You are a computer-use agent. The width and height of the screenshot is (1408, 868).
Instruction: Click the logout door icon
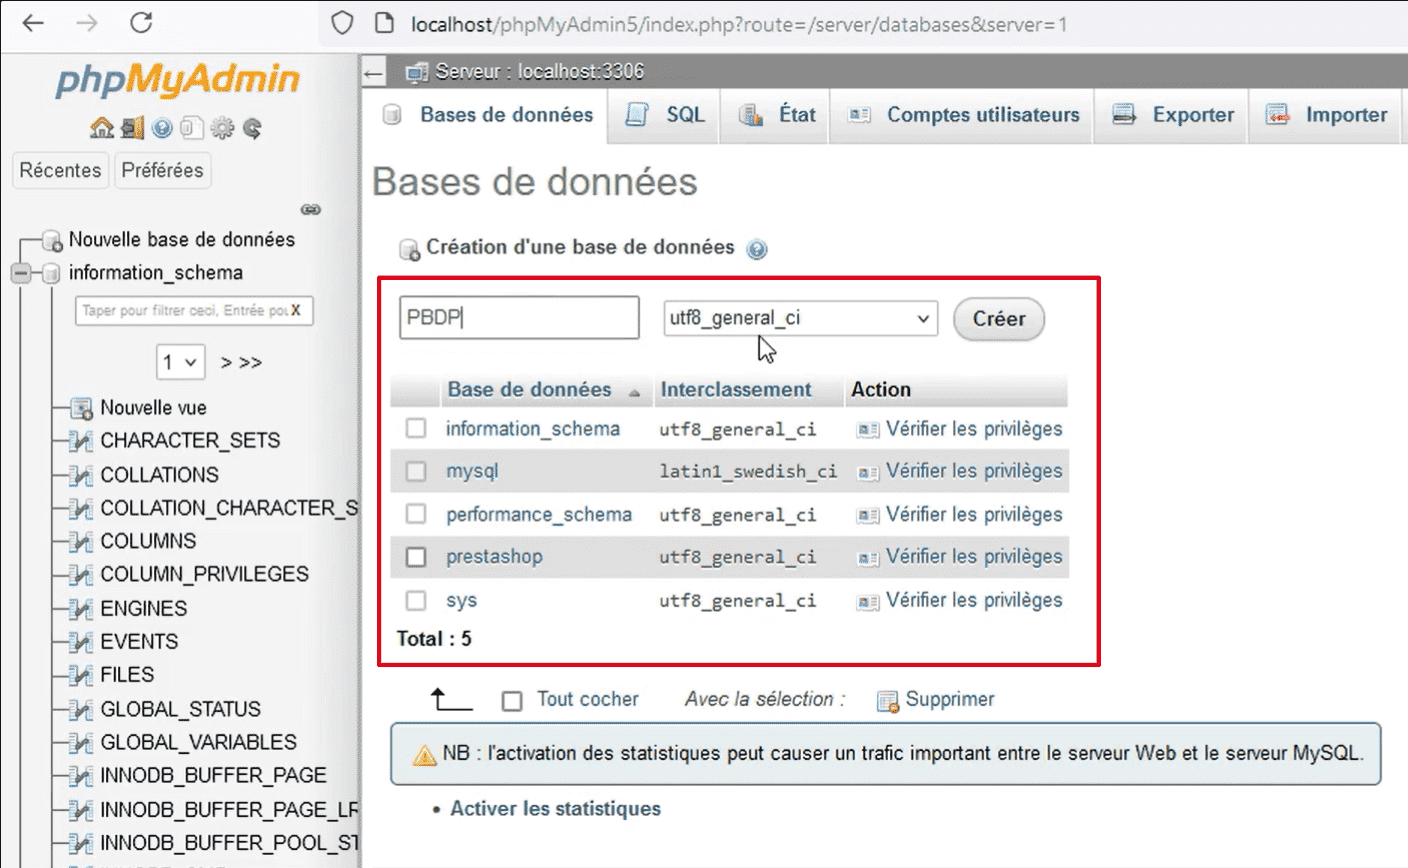pyautogui.click(x=132, y=128)
